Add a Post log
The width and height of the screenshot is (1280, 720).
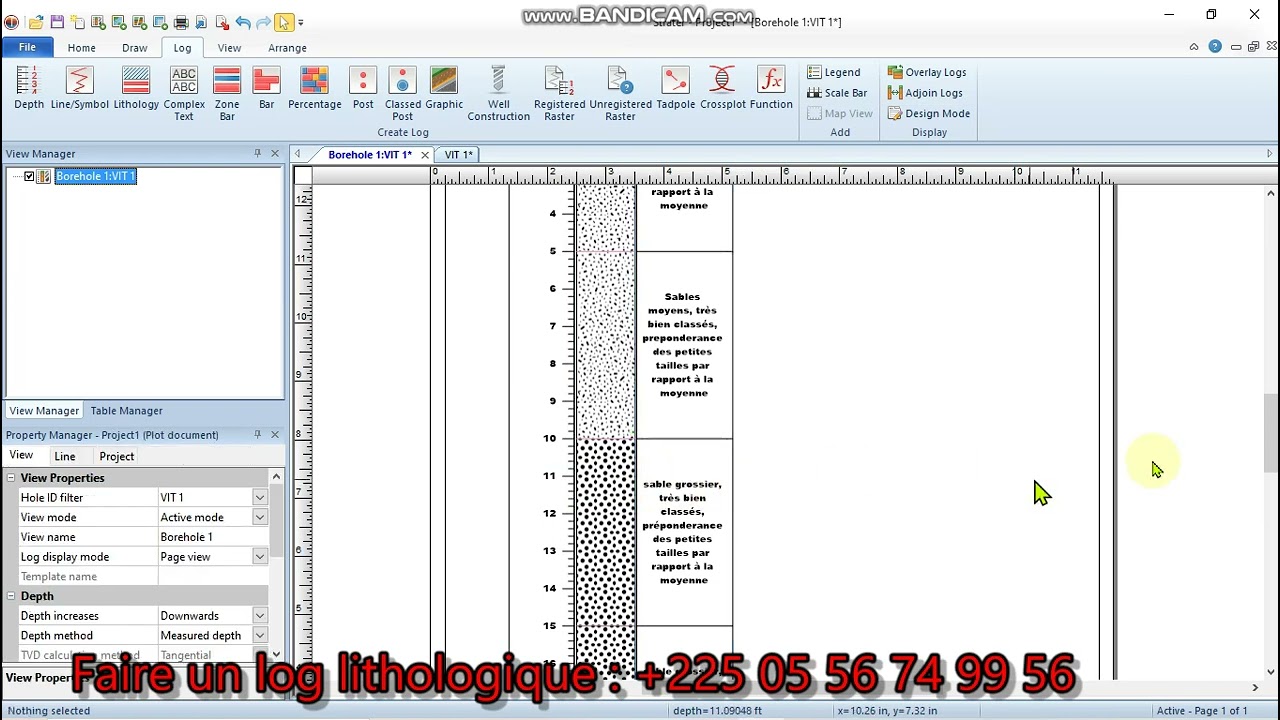[x=363, y=88]
